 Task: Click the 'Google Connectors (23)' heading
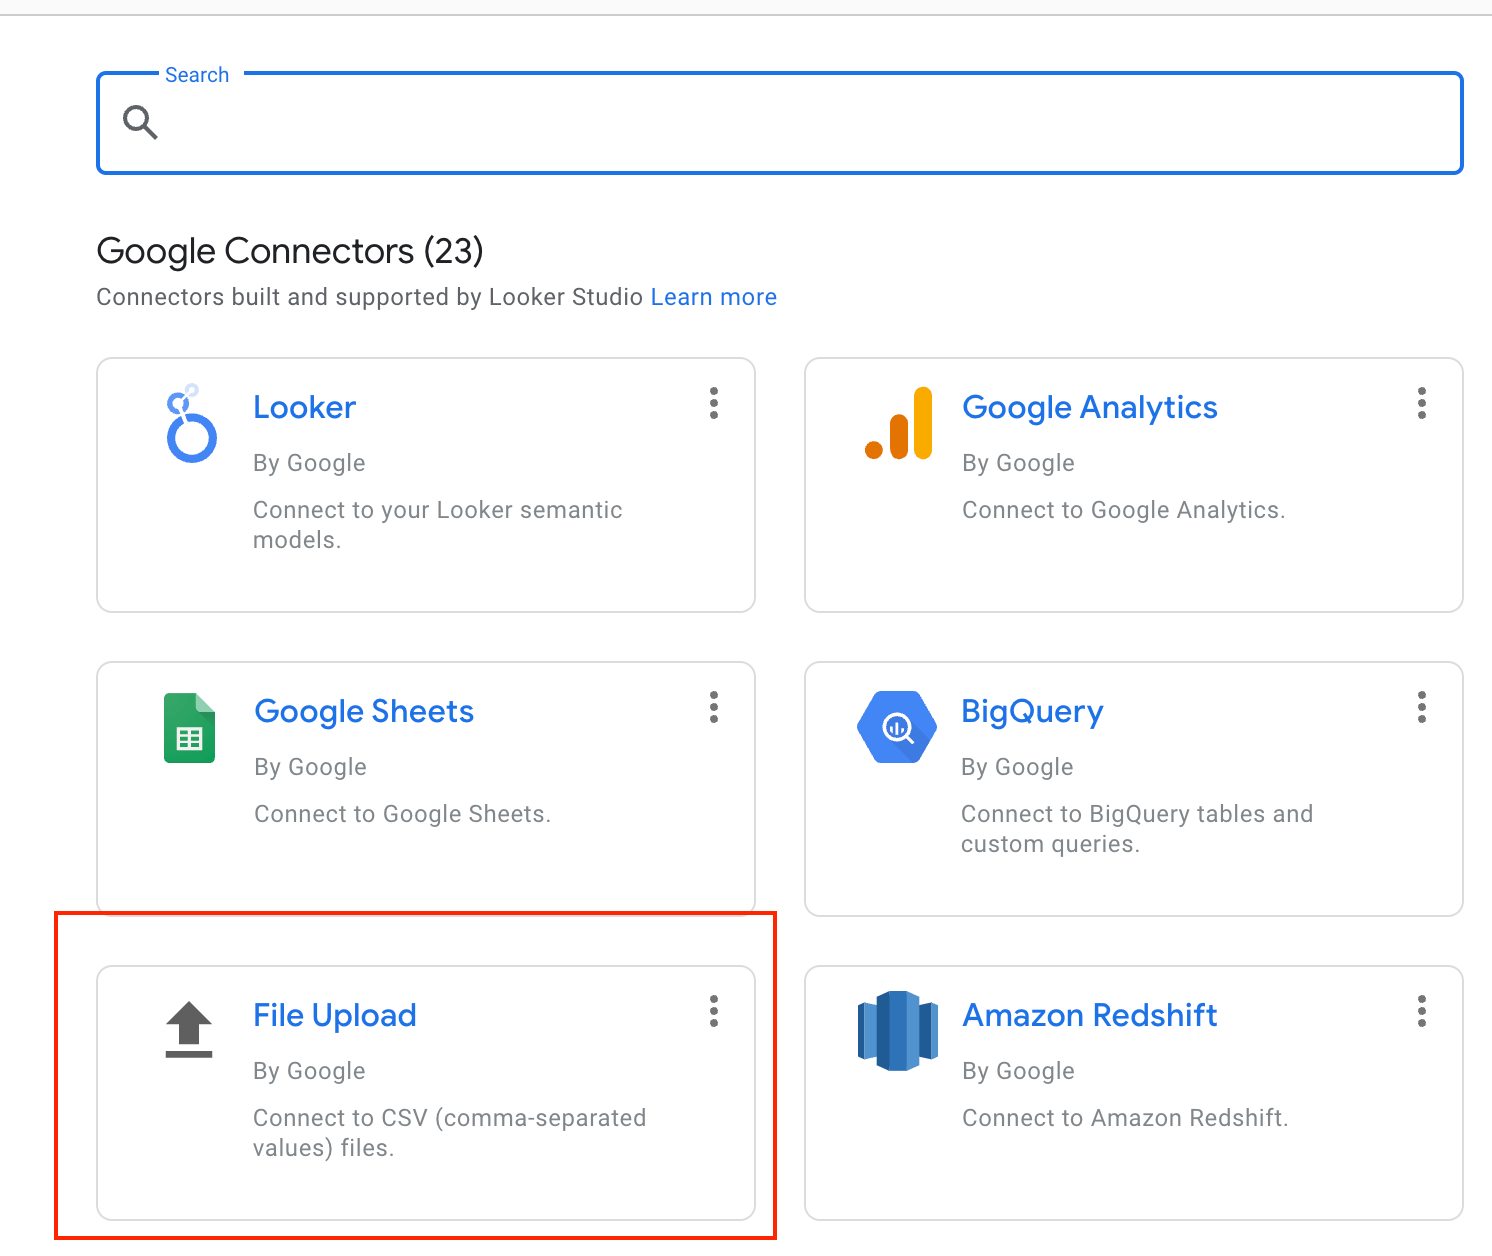[x=290, y=251]
